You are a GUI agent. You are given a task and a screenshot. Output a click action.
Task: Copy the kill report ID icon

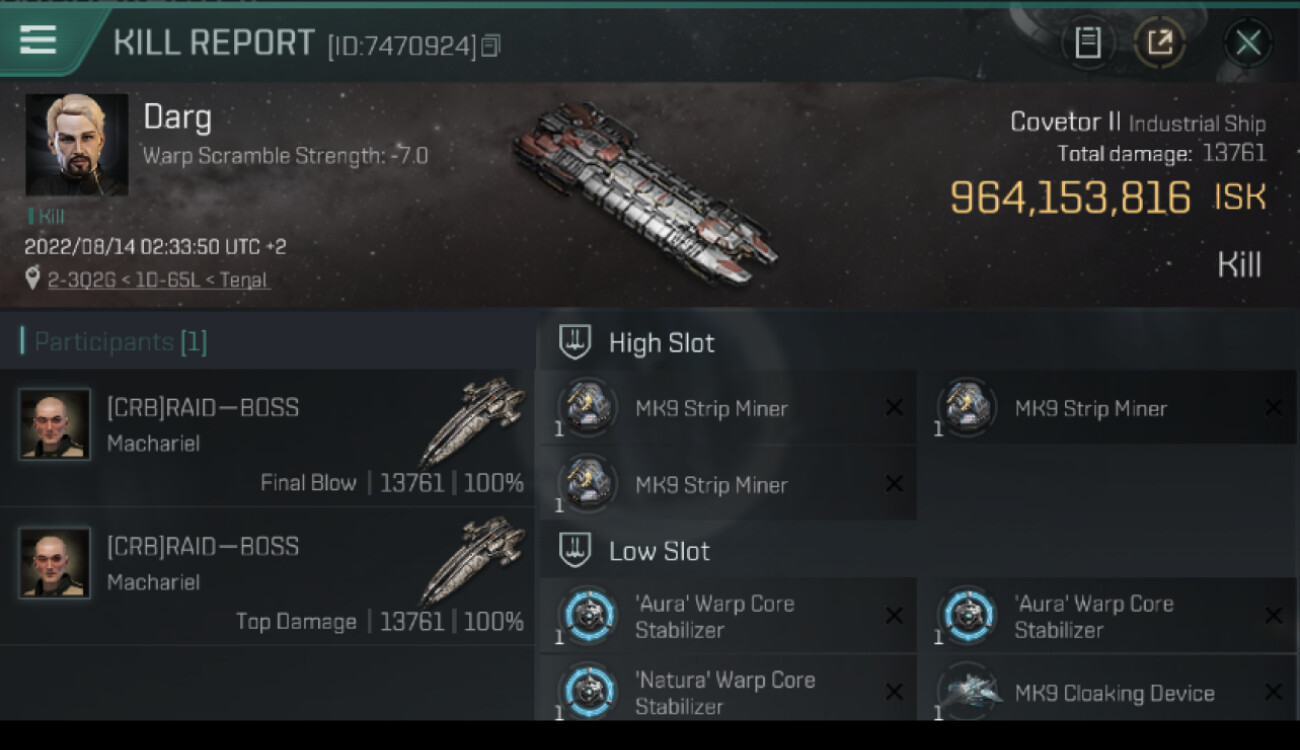pyautogui.click(x=490, y=46)
